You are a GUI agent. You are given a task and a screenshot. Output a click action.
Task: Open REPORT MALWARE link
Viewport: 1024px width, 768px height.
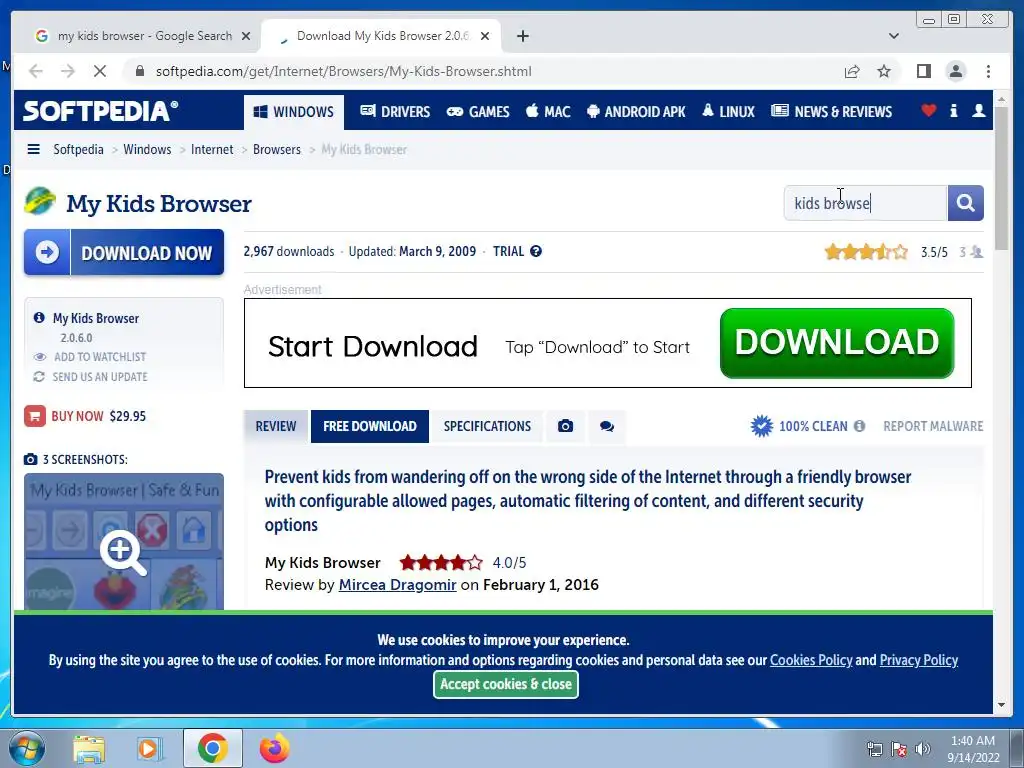(933, 426)
